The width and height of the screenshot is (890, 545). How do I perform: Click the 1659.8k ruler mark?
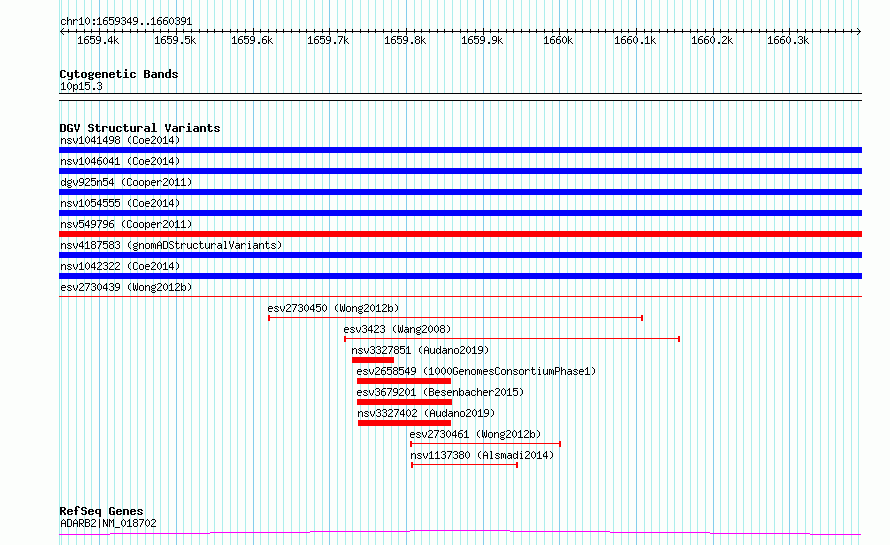(x=405, y=40)
